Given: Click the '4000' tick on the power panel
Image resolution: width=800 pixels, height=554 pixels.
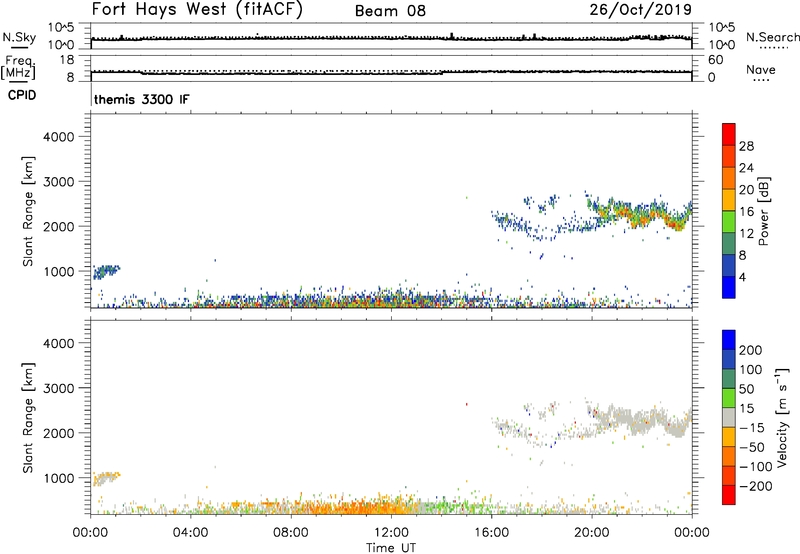Looking at the screenshot, I should pos(59,137).
